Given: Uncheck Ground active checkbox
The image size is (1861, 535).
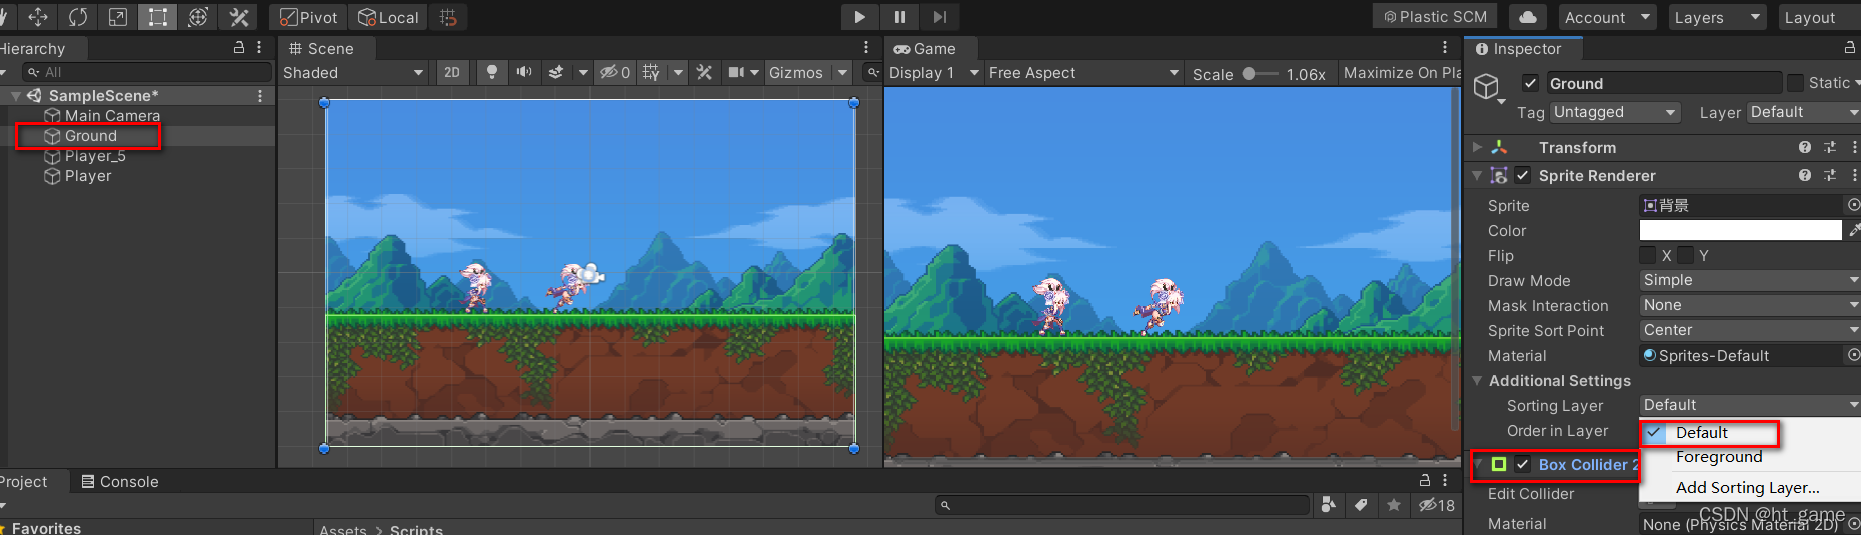Looking at the screenshot, I should (1530, 83).
